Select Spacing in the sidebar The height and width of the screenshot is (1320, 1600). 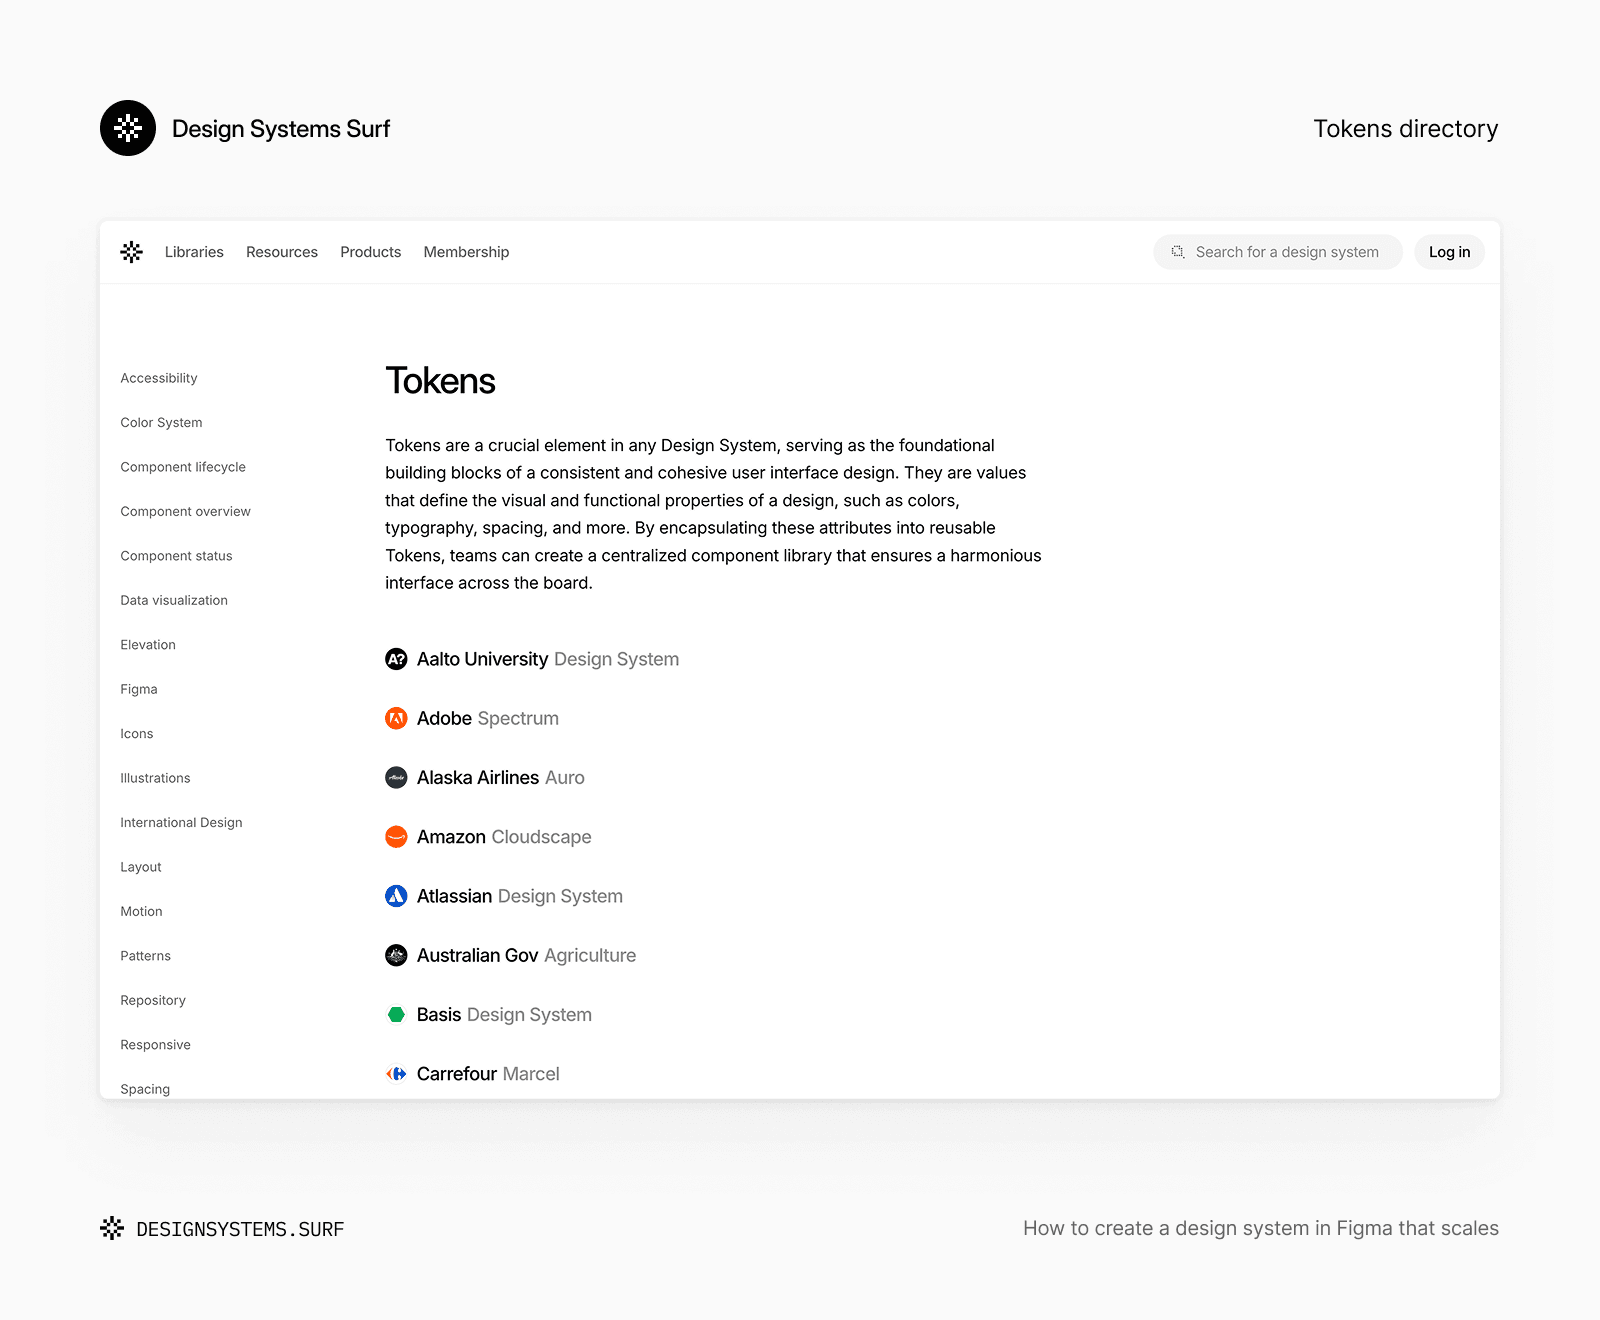tap(145, 1089)
